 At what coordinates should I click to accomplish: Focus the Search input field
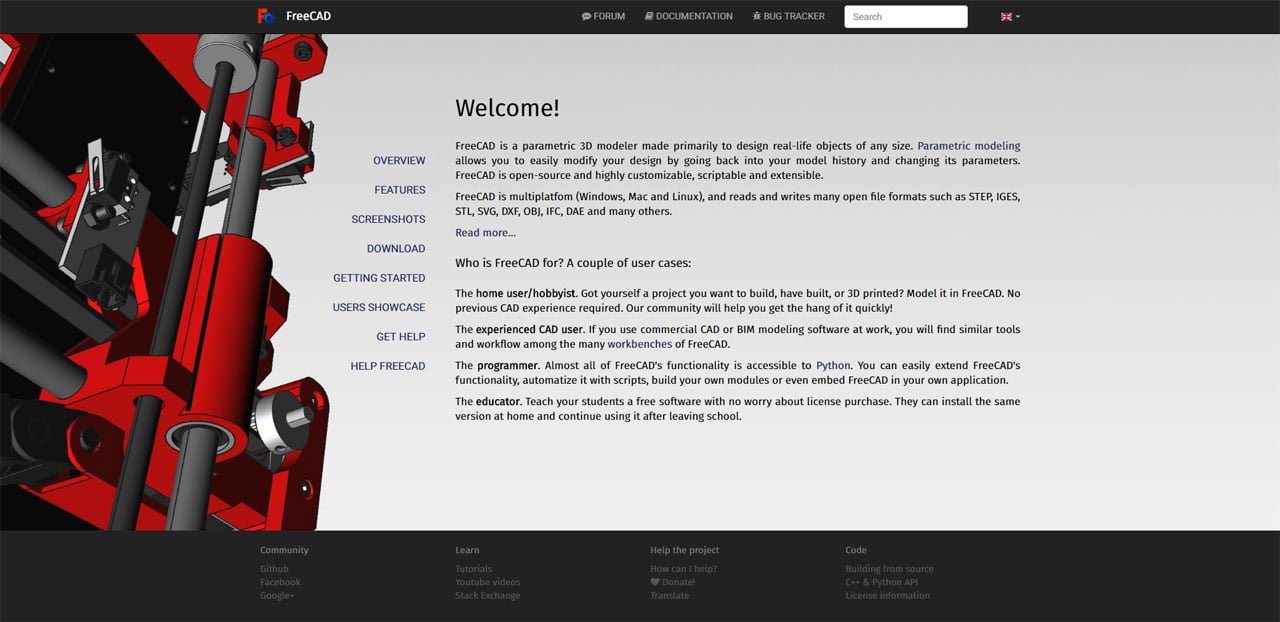click(906, 16)
